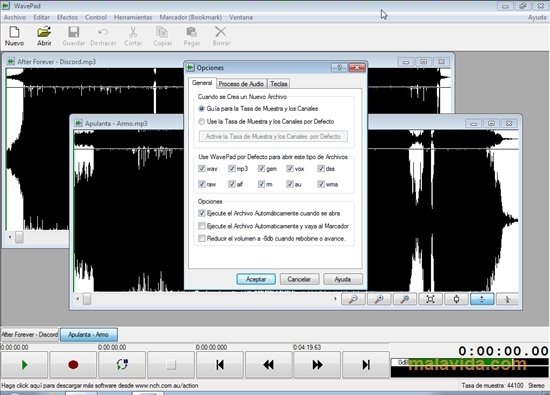
Task: Jump to start with skip-back button
Action: pyautogui.click(x=220, y=365)
